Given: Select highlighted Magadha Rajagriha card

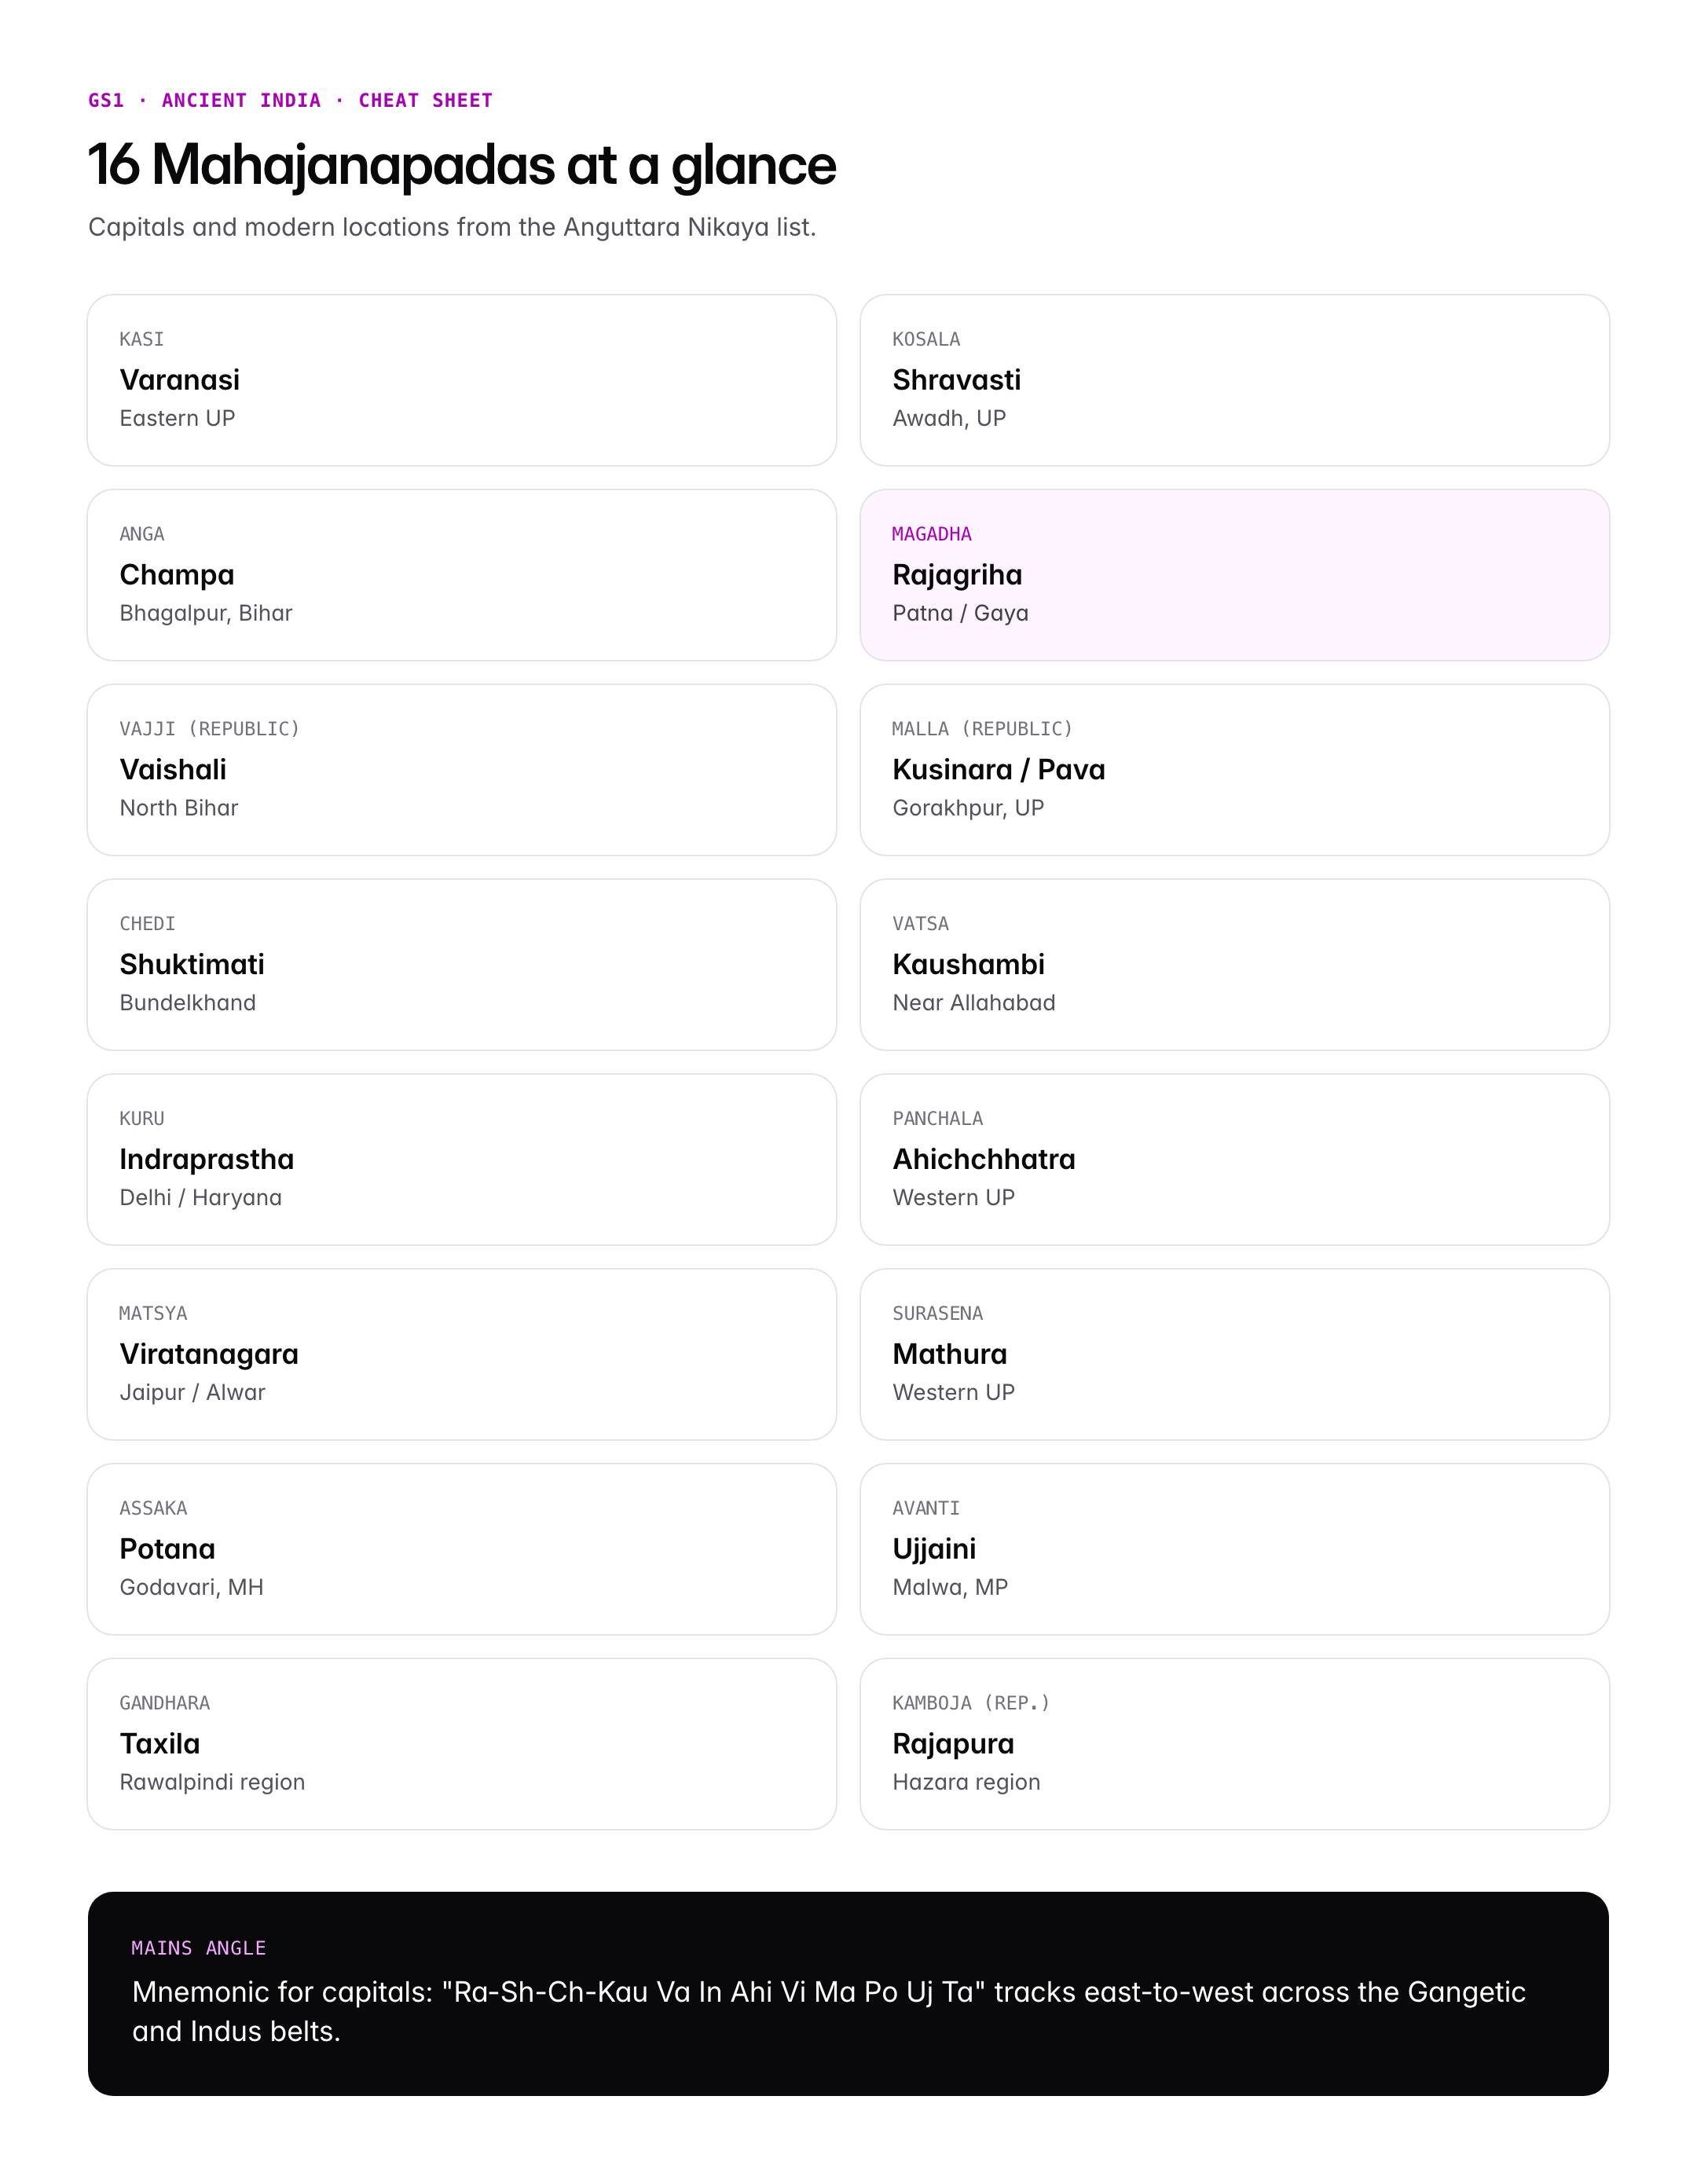Looking at the screenshot, I should [x=1234, y=575].
